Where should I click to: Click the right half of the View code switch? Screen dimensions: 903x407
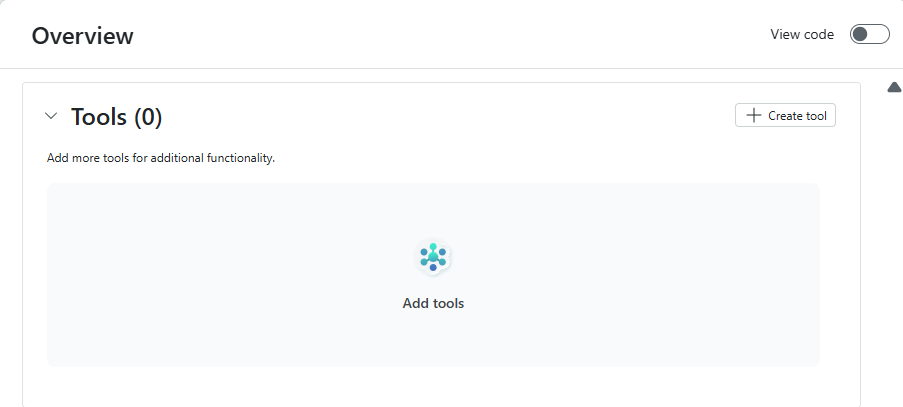tap(879, 34)
